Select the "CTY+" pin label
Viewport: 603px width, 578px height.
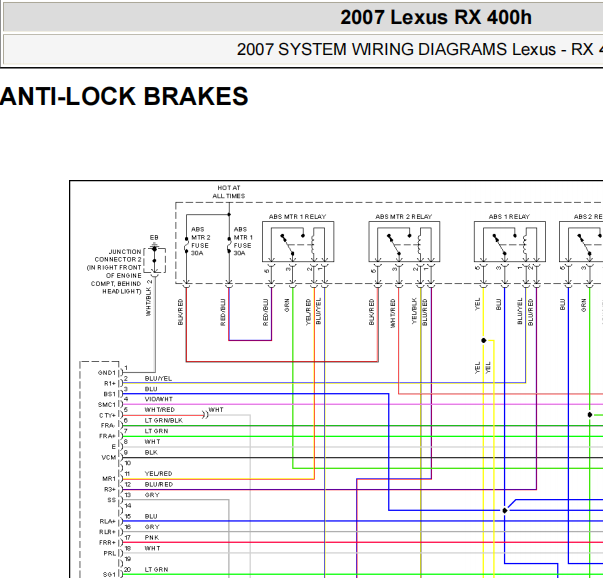(x=107, y=416)
